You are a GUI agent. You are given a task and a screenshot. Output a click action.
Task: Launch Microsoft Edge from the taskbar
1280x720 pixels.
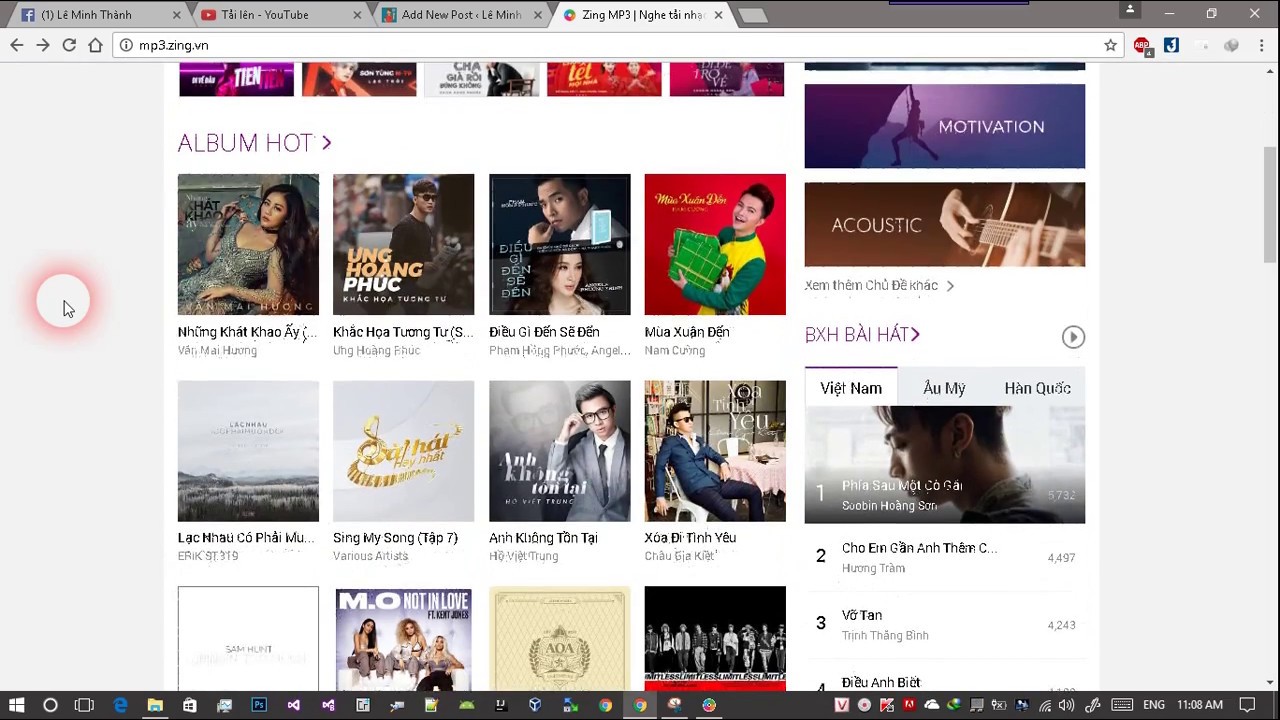(120, 705)
